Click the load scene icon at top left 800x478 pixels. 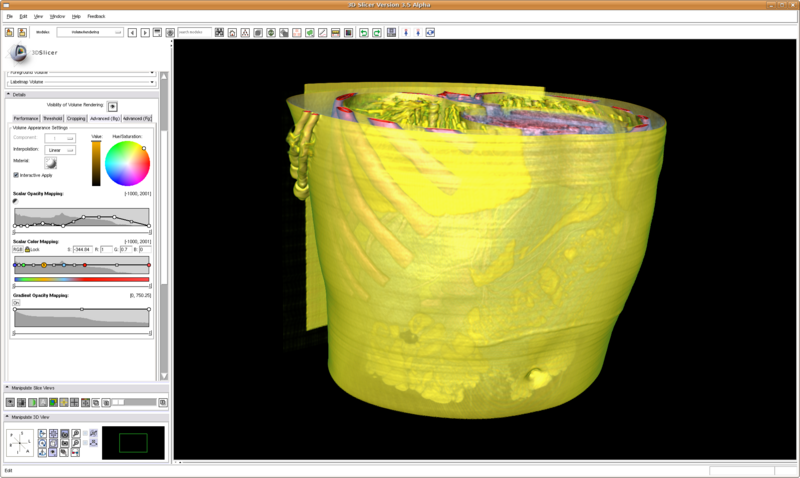[9, 32]
